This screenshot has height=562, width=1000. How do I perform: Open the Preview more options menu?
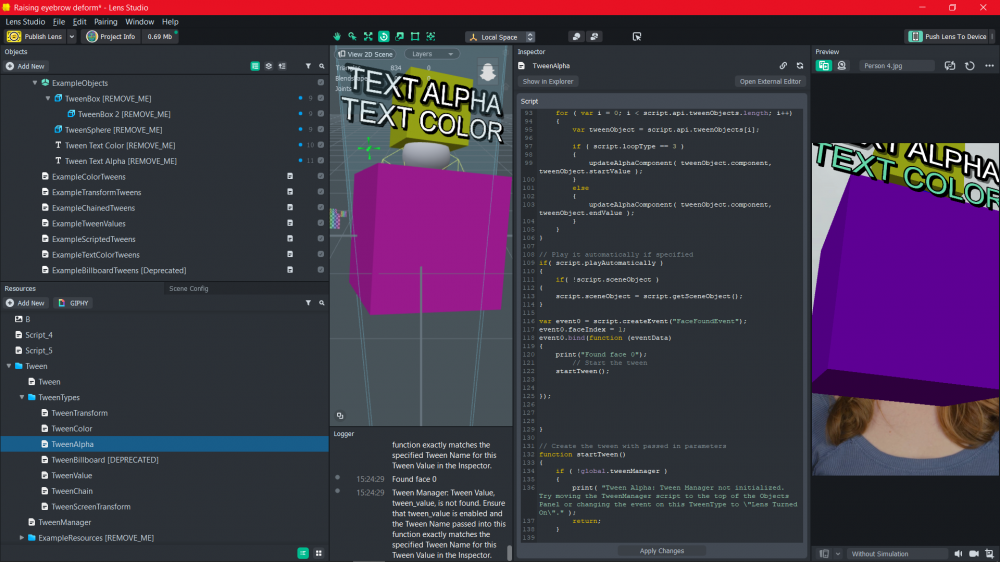pyautogui.click(x=989, y=66)
